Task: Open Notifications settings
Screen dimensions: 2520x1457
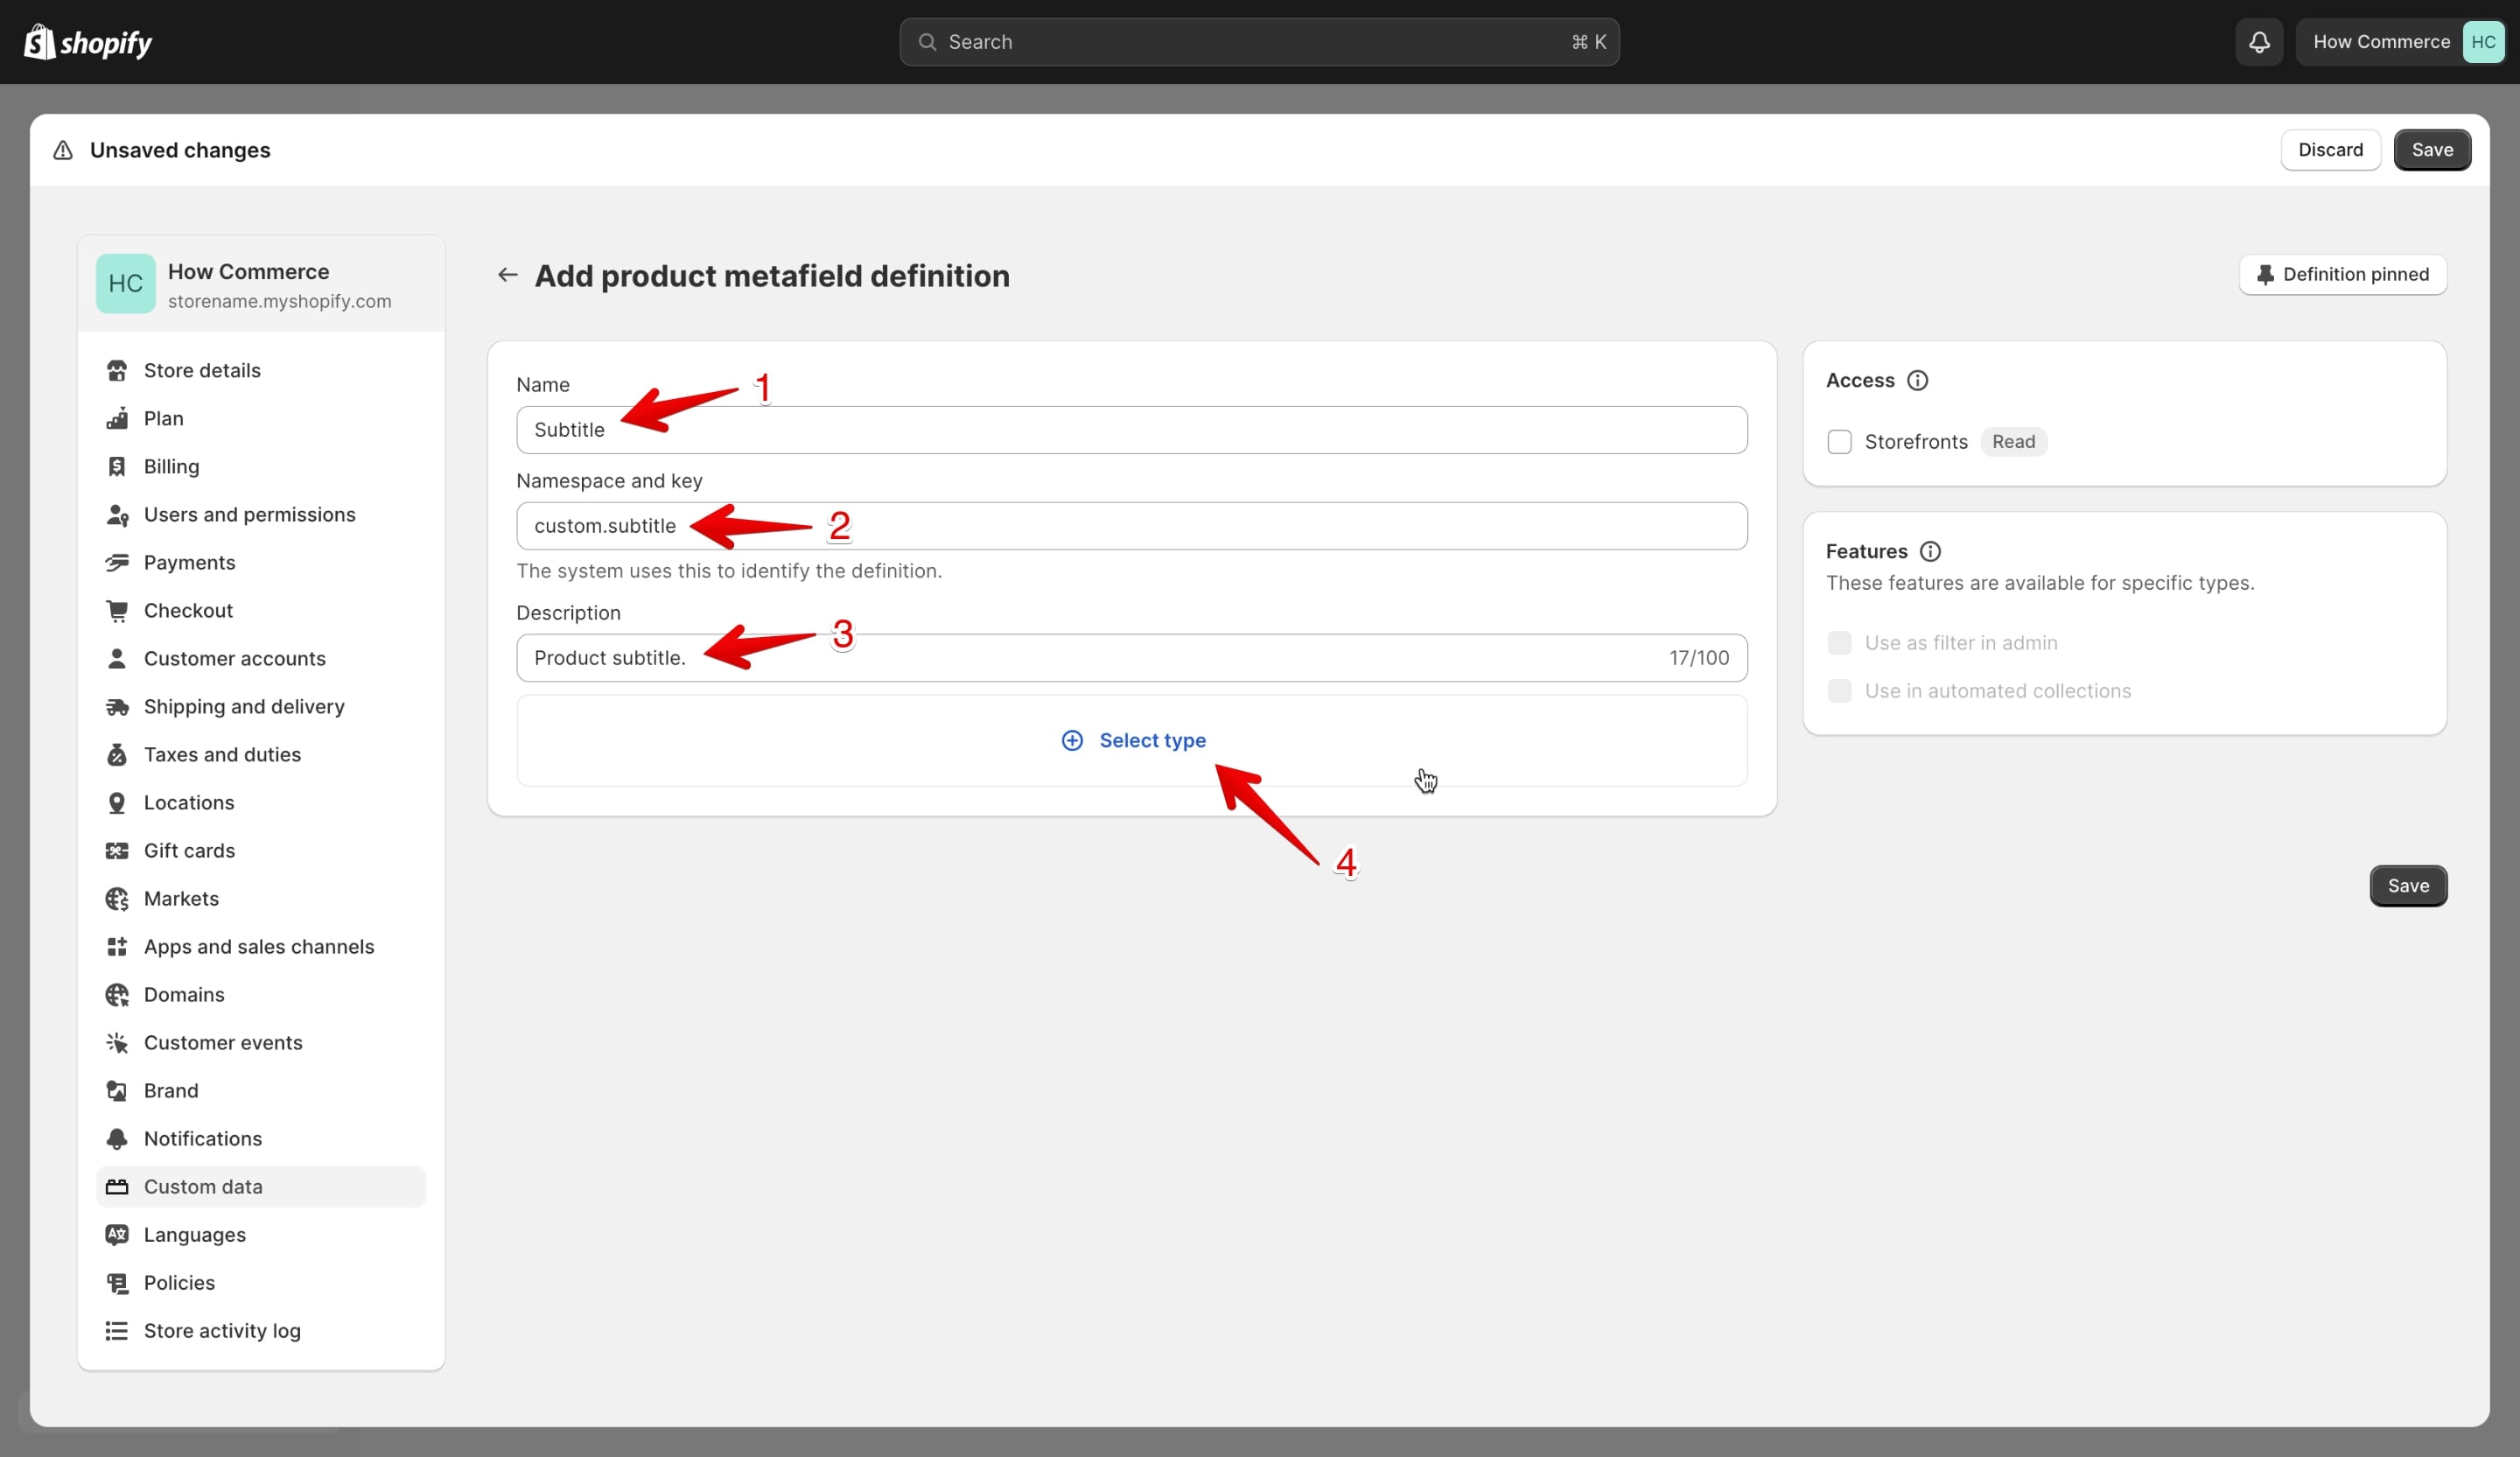Action: pos(261,1139)
